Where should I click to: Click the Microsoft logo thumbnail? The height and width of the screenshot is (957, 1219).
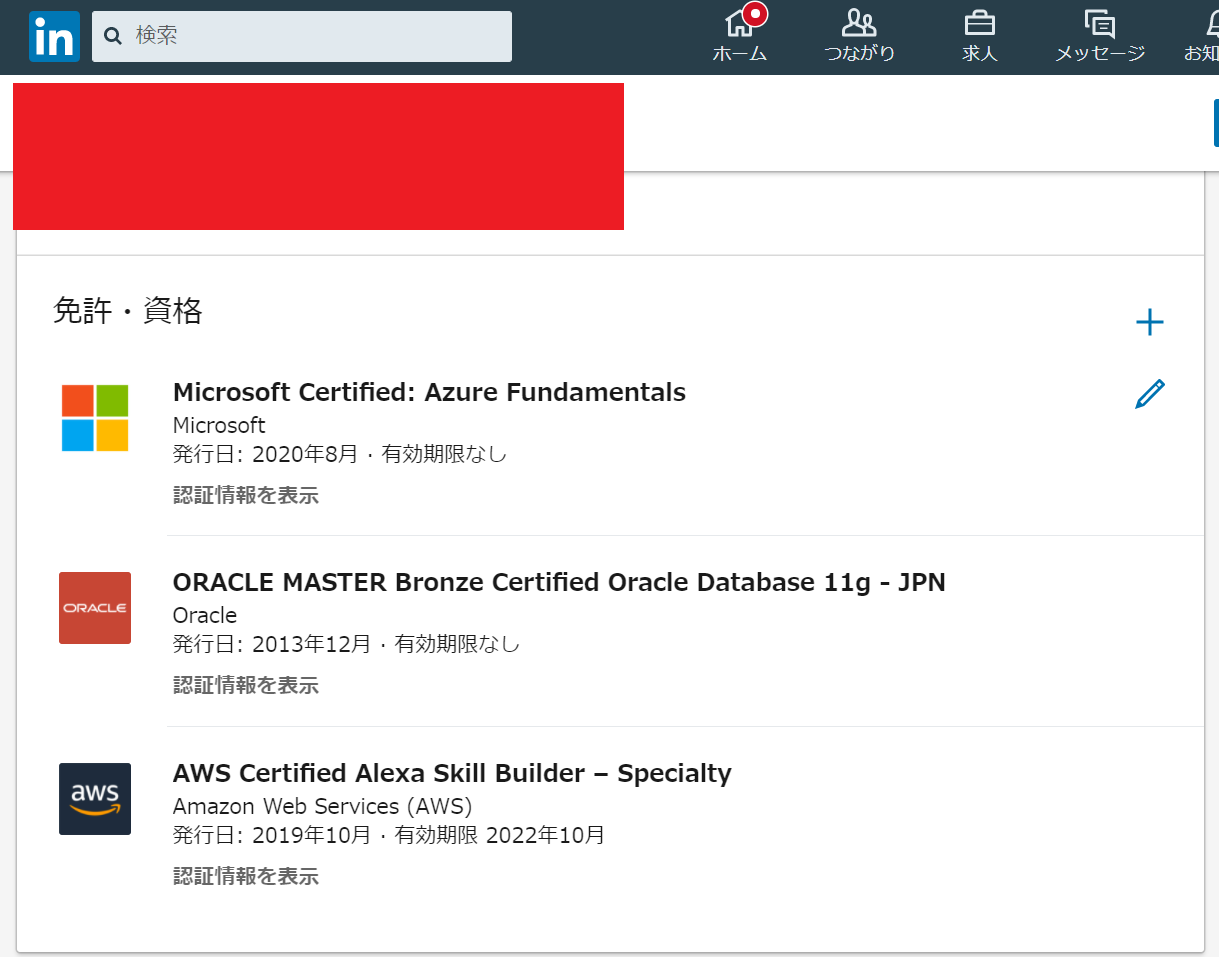[x=95, y=418]
